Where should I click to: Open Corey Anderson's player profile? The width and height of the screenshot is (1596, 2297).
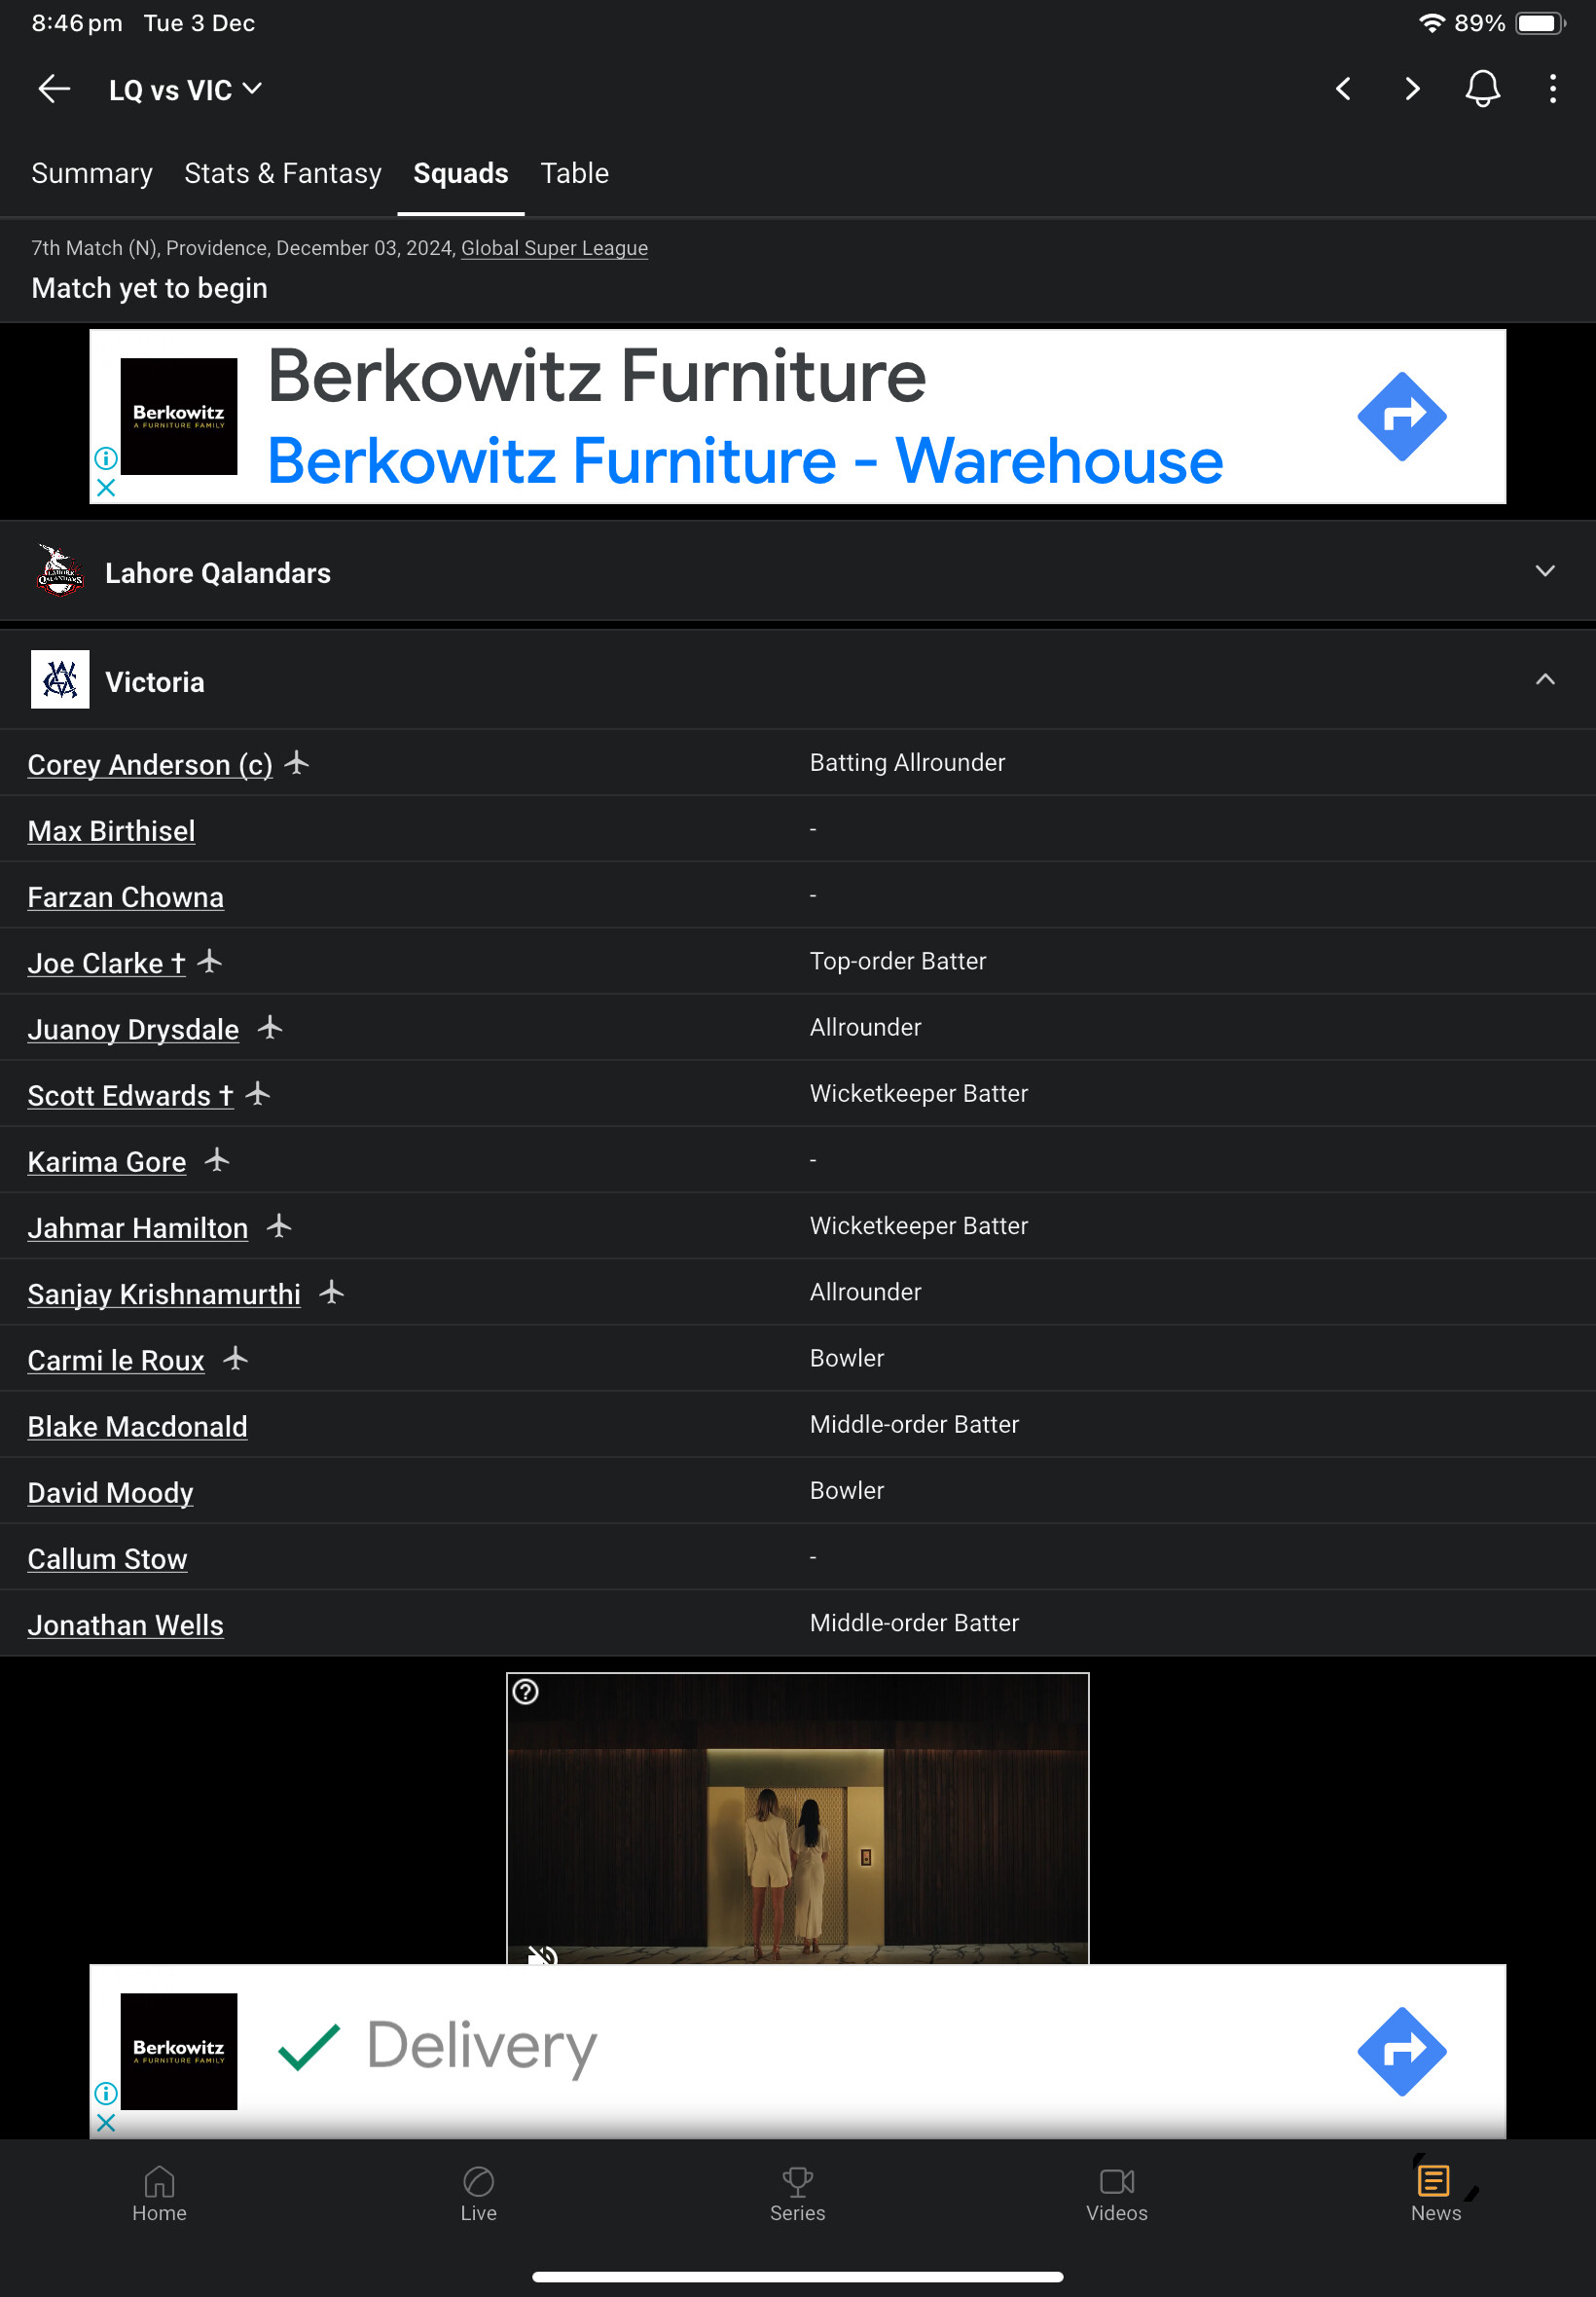(150, 764)
